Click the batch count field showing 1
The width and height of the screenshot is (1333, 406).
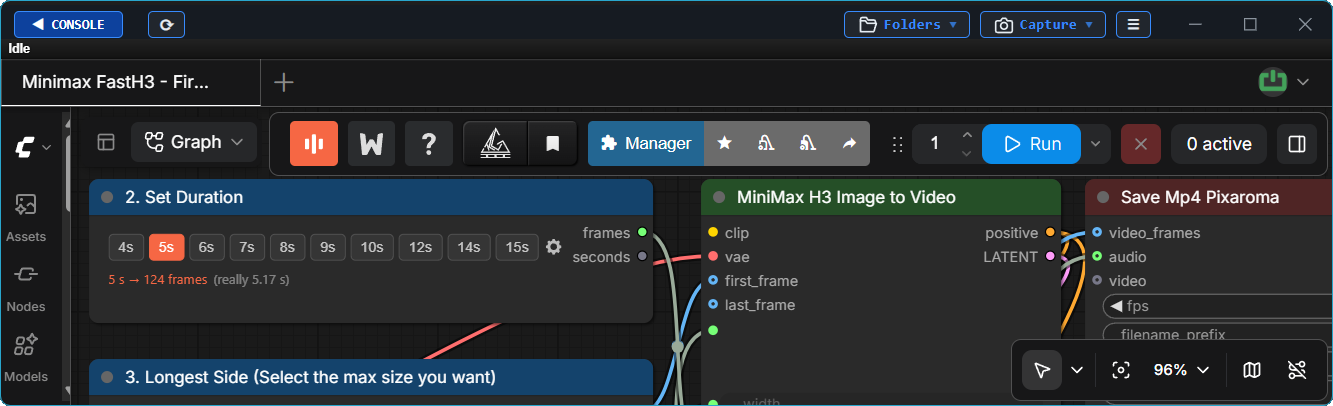tap(935, 144)
